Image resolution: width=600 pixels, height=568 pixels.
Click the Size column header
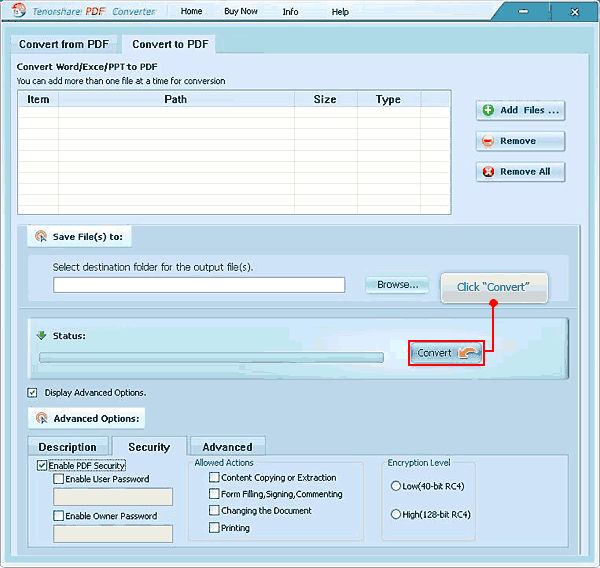[x=325, y=100]
